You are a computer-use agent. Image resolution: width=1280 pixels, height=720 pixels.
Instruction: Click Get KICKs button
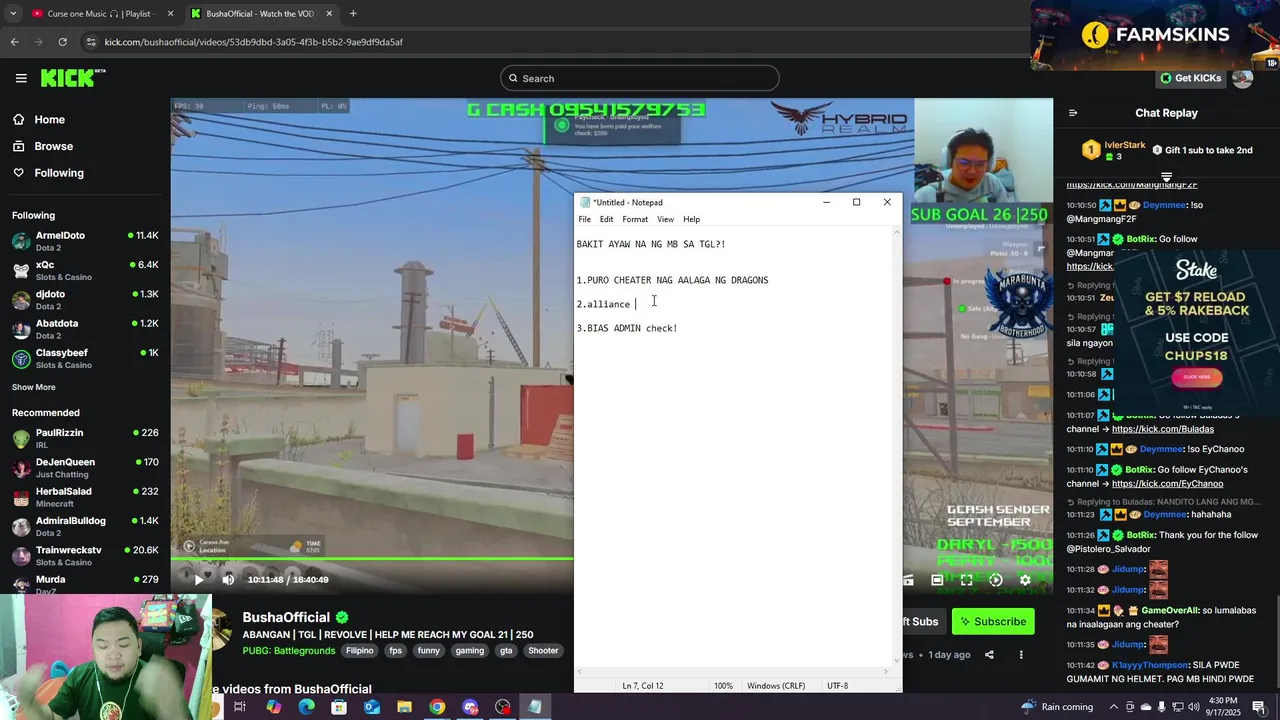(1190, 78)
